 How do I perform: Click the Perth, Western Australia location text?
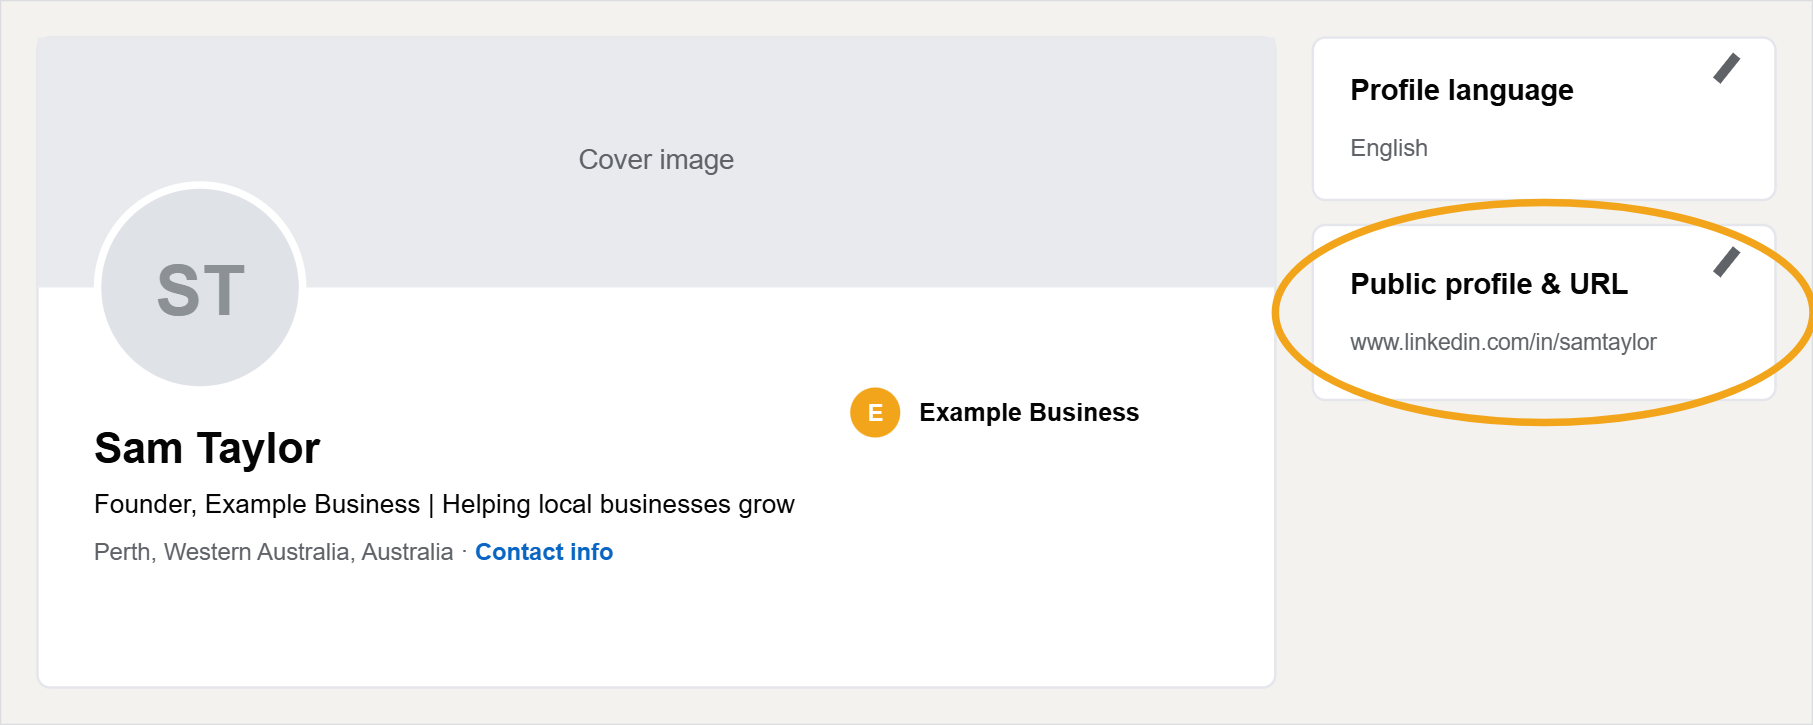click(x=273, y=552)
